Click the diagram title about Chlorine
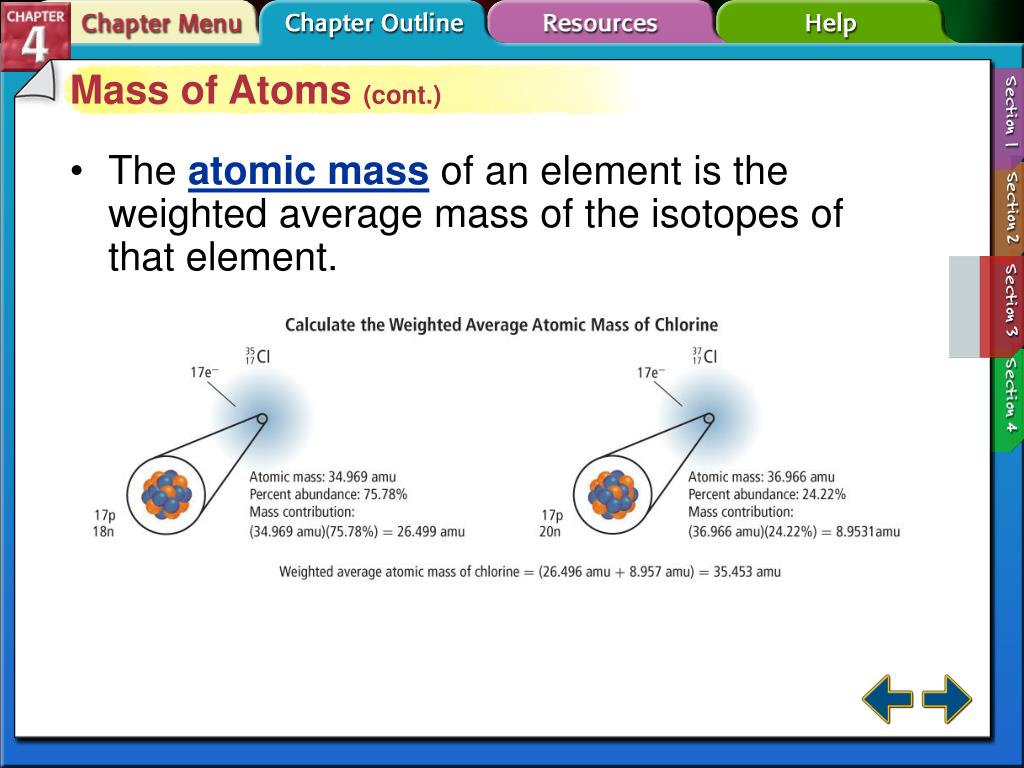The image size is (1024, 768). tap(502, 325)
